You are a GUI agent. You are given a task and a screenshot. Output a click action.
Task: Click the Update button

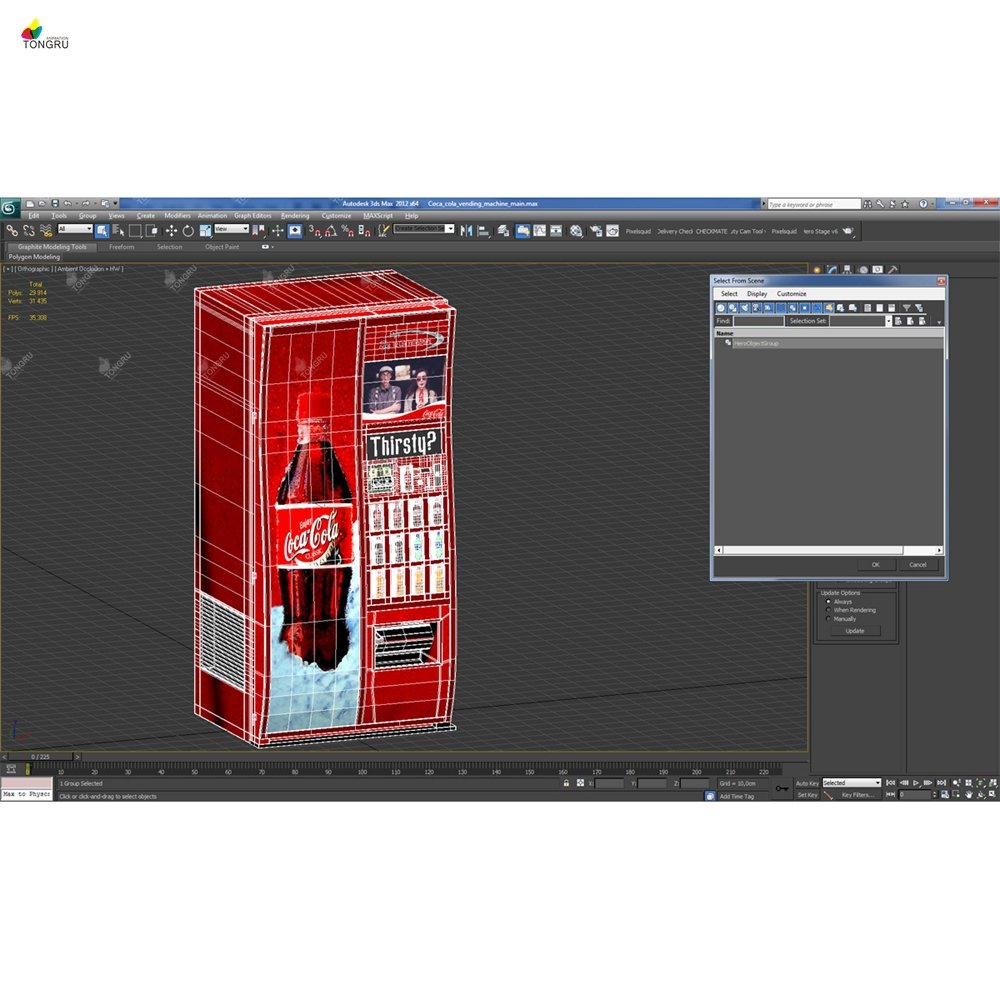click(x=855, y=631)
